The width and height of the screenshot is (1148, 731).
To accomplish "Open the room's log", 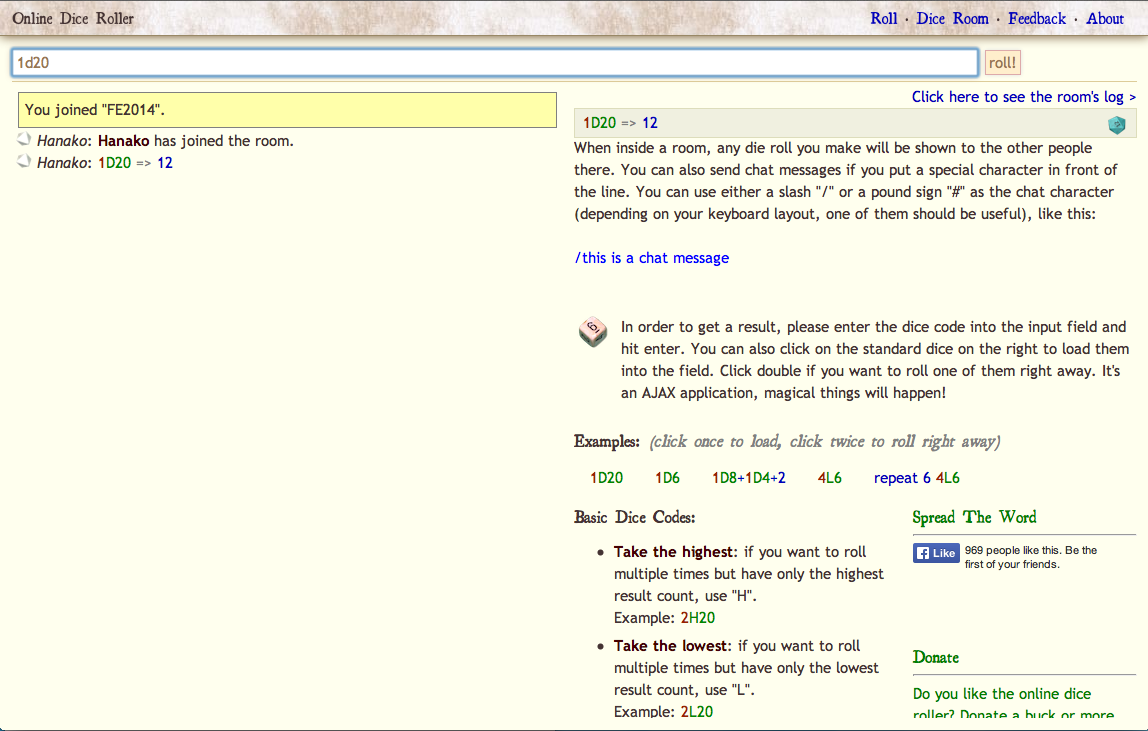I will coord(1022,96).
